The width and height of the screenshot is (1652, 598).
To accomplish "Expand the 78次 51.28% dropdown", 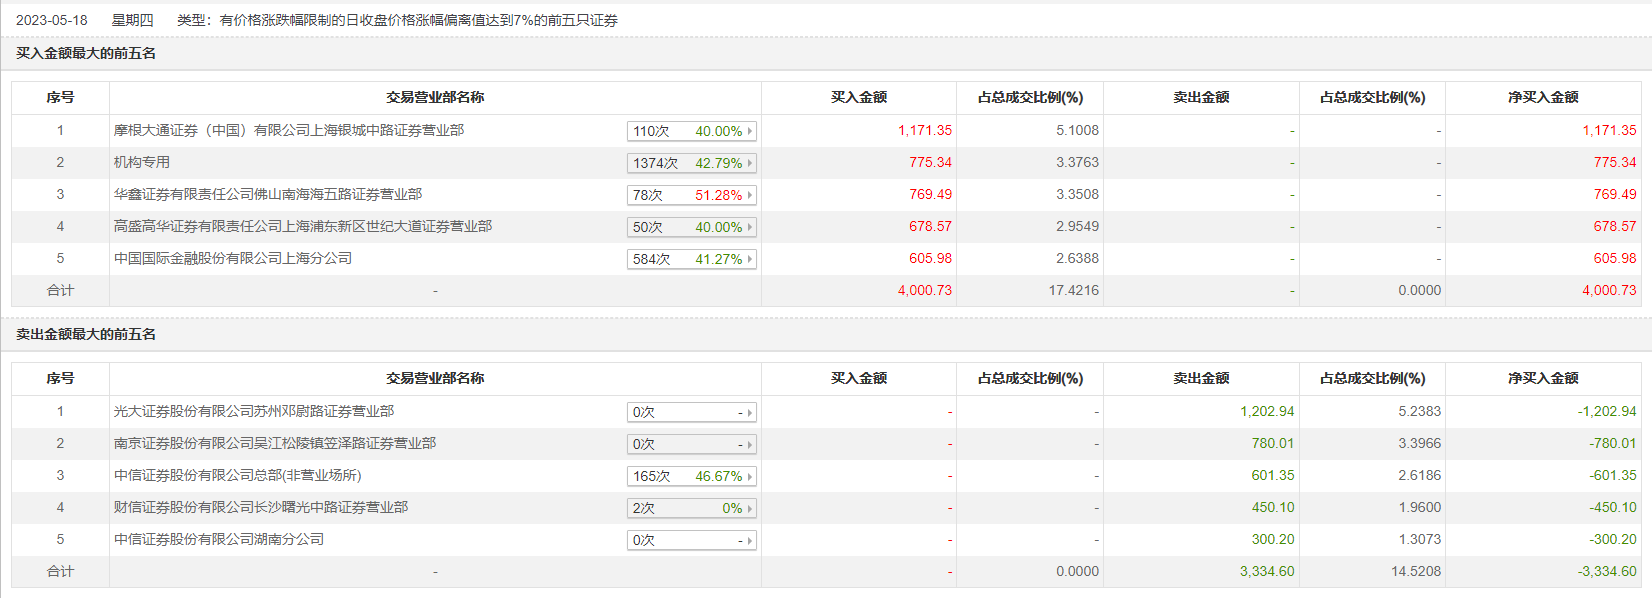I will point(692,195).
